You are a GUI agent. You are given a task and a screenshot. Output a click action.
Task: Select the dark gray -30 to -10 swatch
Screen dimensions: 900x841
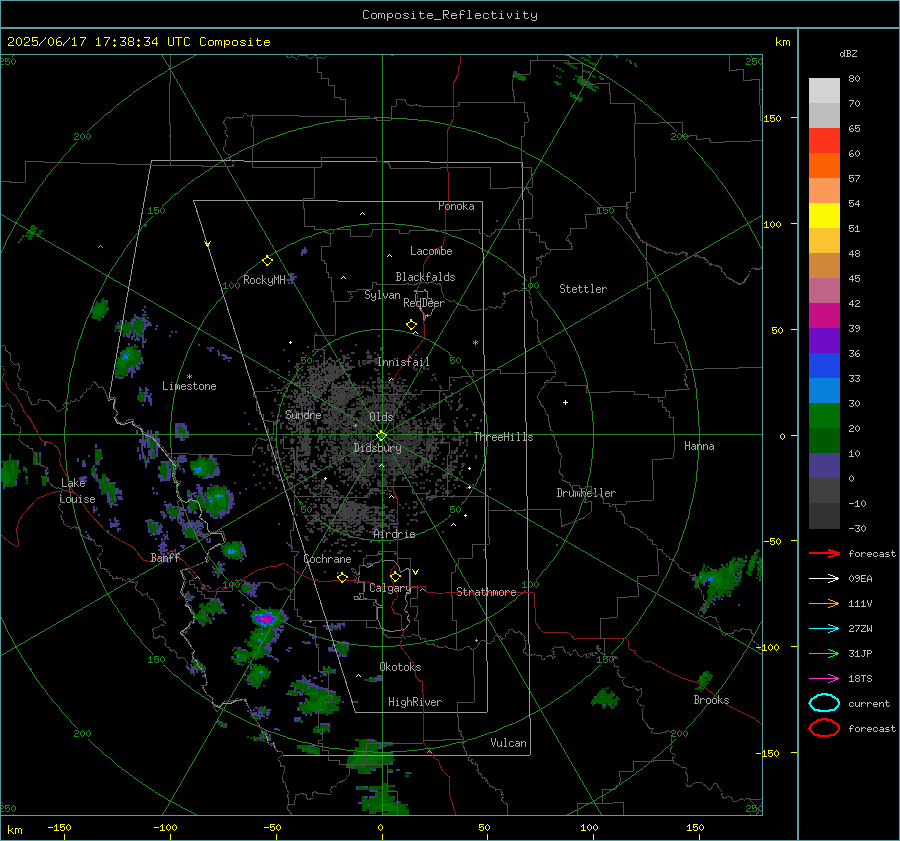[824, 516]
